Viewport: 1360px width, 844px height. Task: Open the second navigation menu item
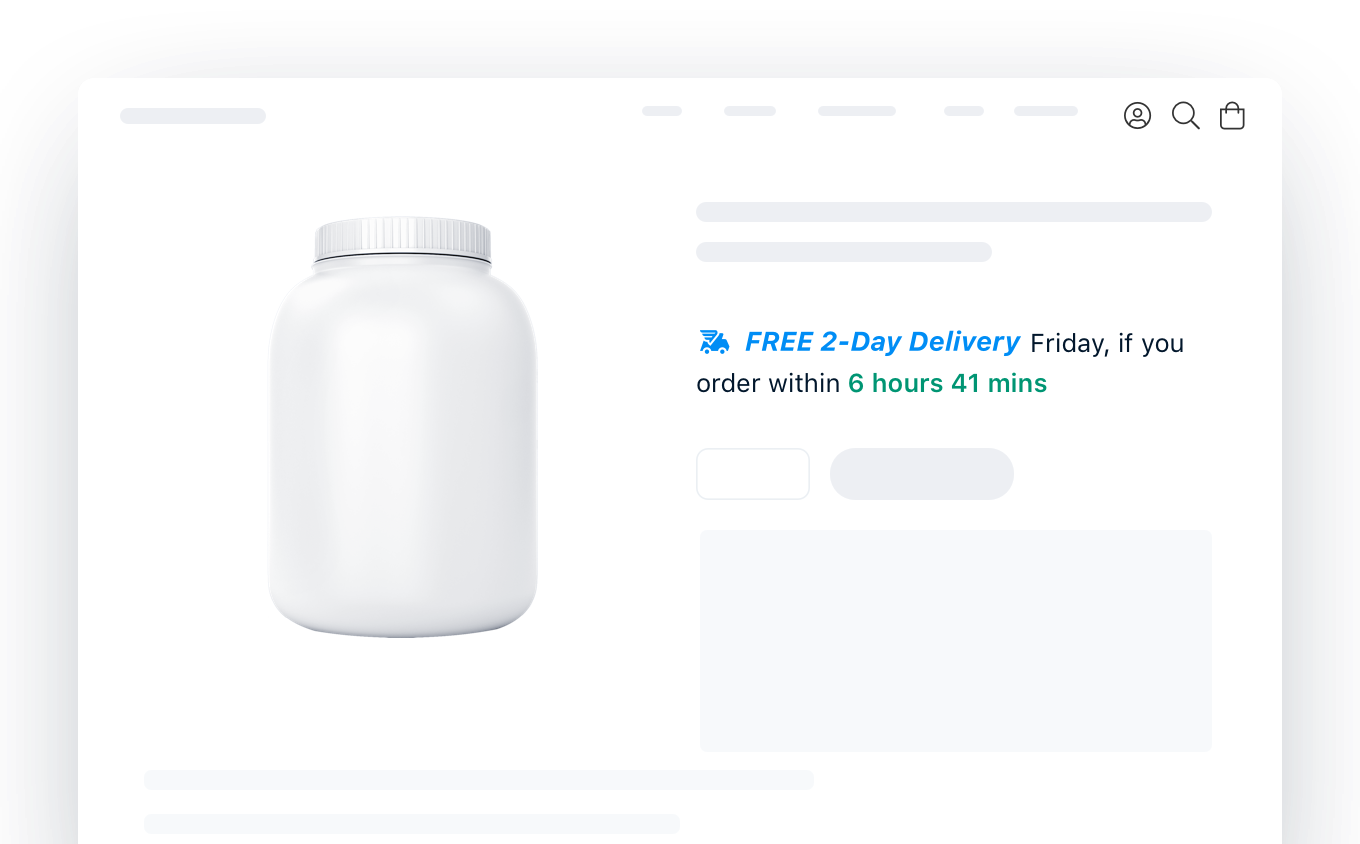click(x=750, y=111)
